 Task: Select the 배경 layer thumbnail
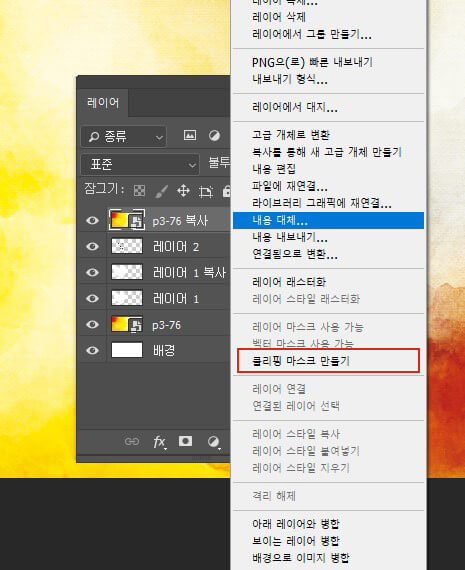[127, 350]
